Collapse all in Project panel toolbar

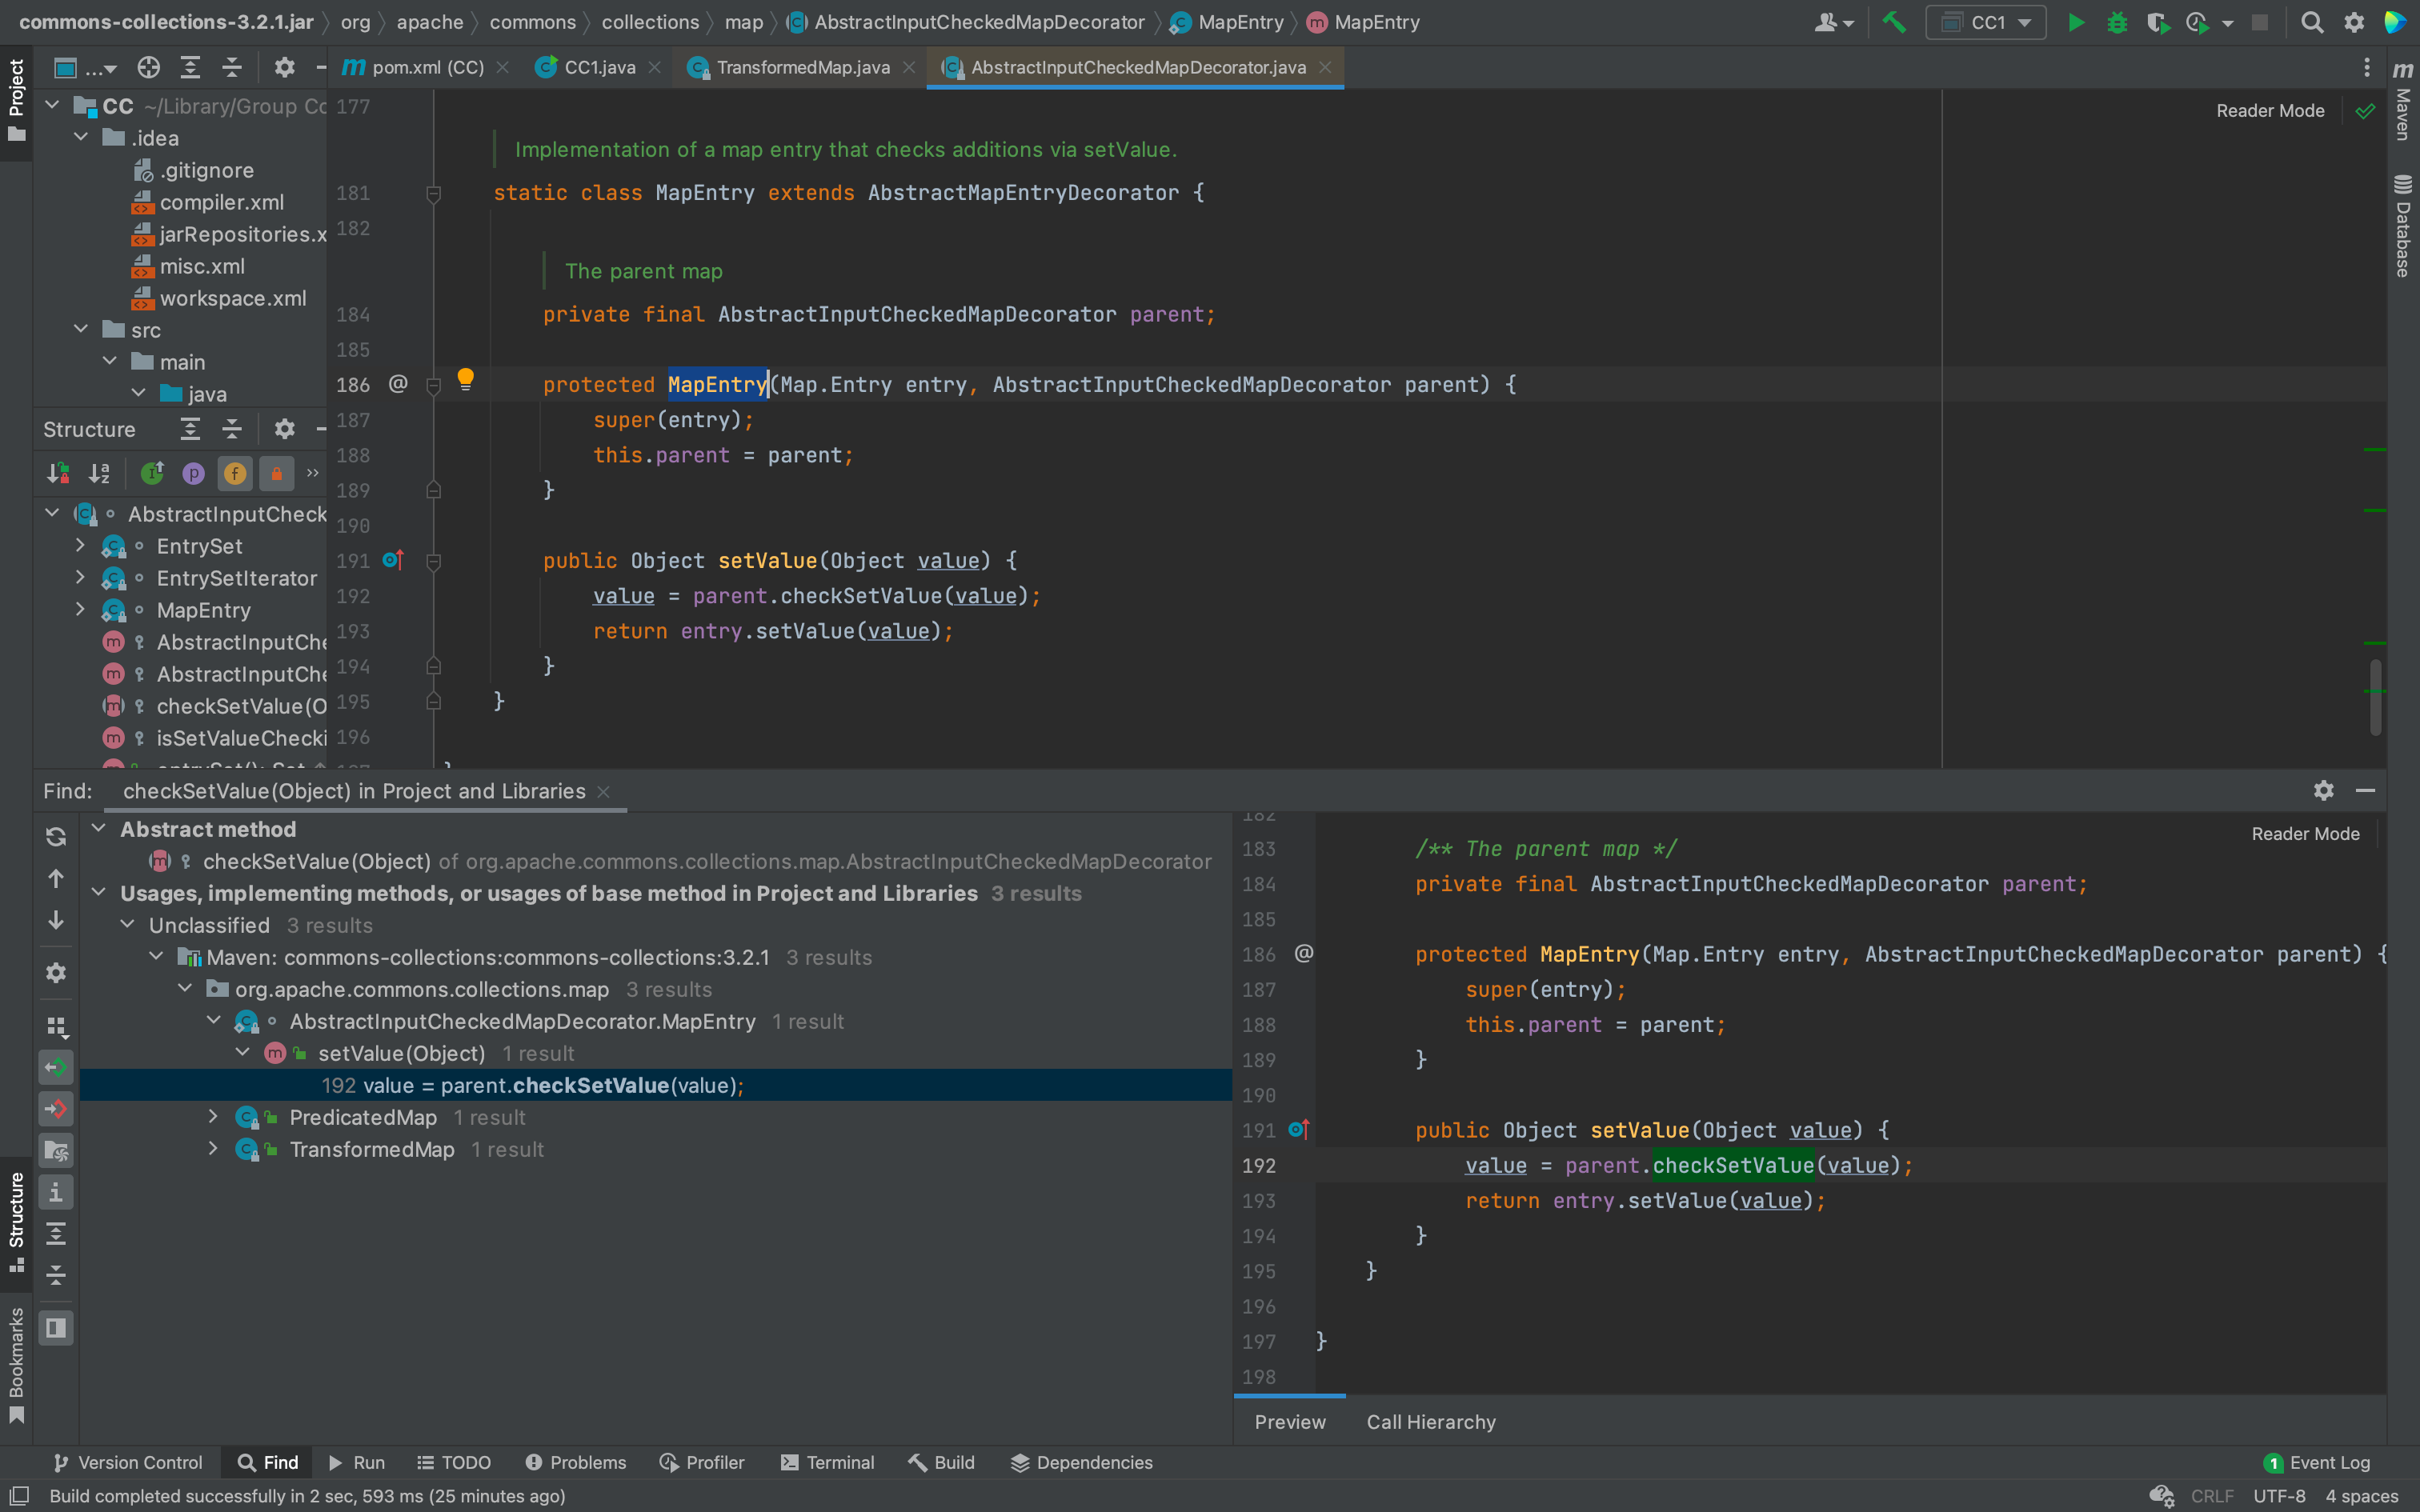pyautogui.click(x=232, y=67)
